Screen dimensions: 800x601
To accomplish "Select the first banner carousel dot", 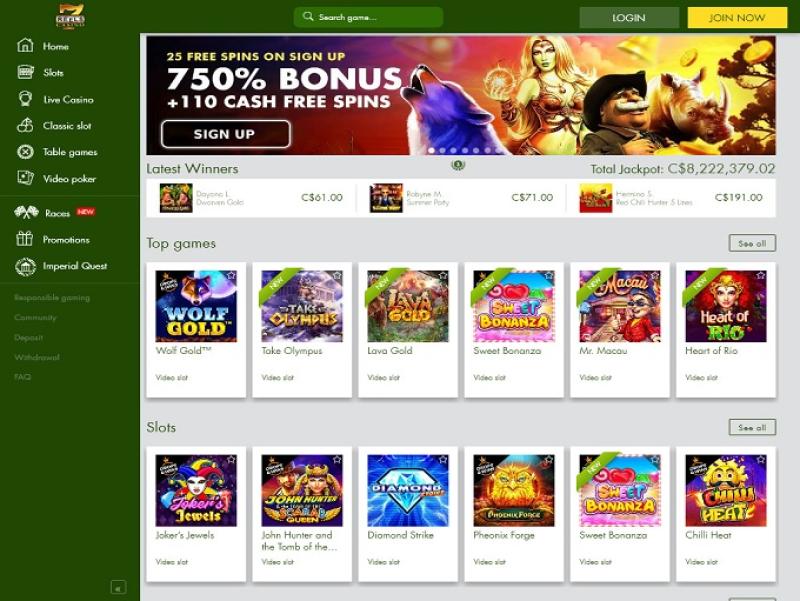I will click(432, 150).
